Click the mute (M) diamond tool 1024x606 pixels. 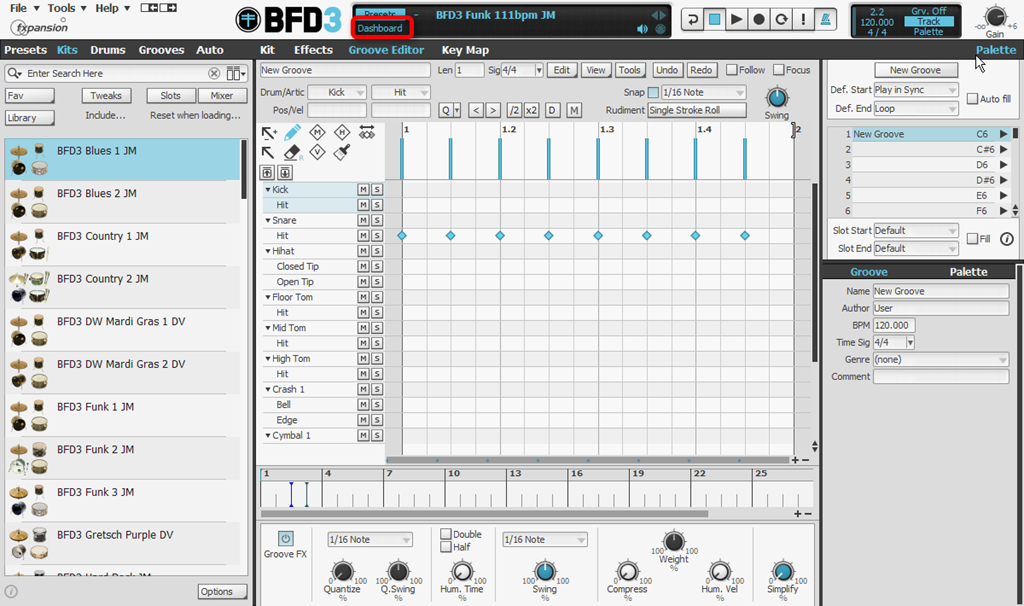pos(317,132)
